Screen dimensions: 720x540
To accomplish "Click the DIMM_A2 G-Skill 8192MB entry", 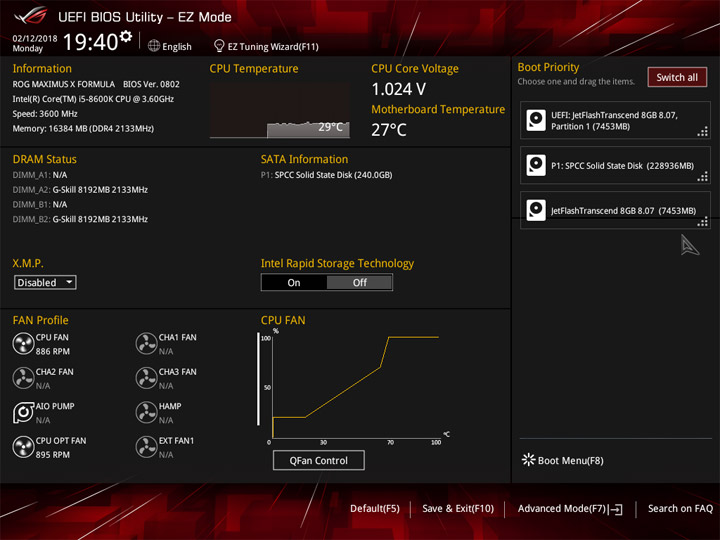I will (x=80, y=190).
